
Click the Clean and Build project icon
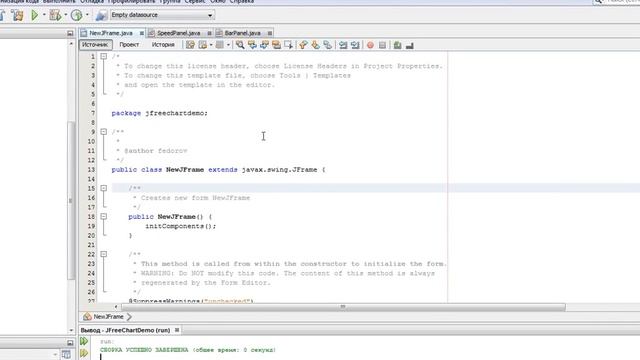click(x=18, y=15)
